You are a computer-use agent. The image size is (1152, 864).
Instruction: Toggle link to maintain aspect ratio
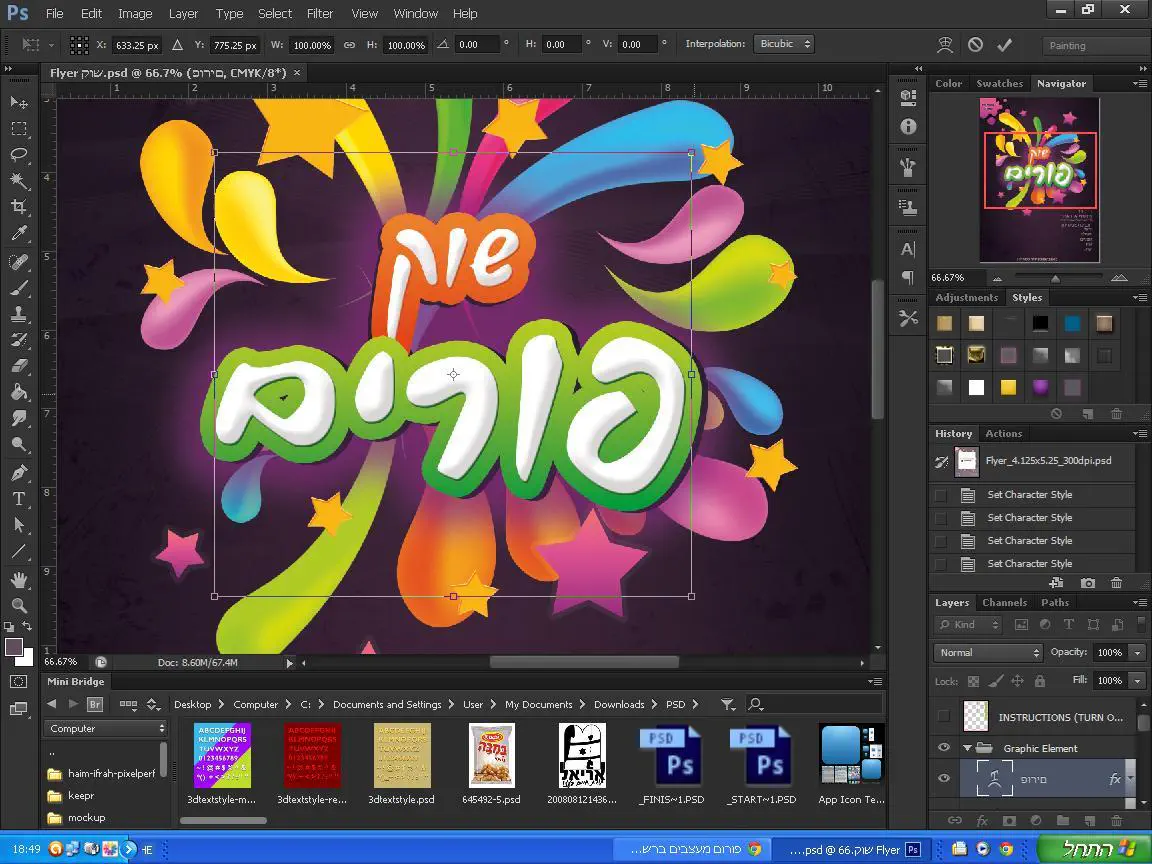pos(349,45)
